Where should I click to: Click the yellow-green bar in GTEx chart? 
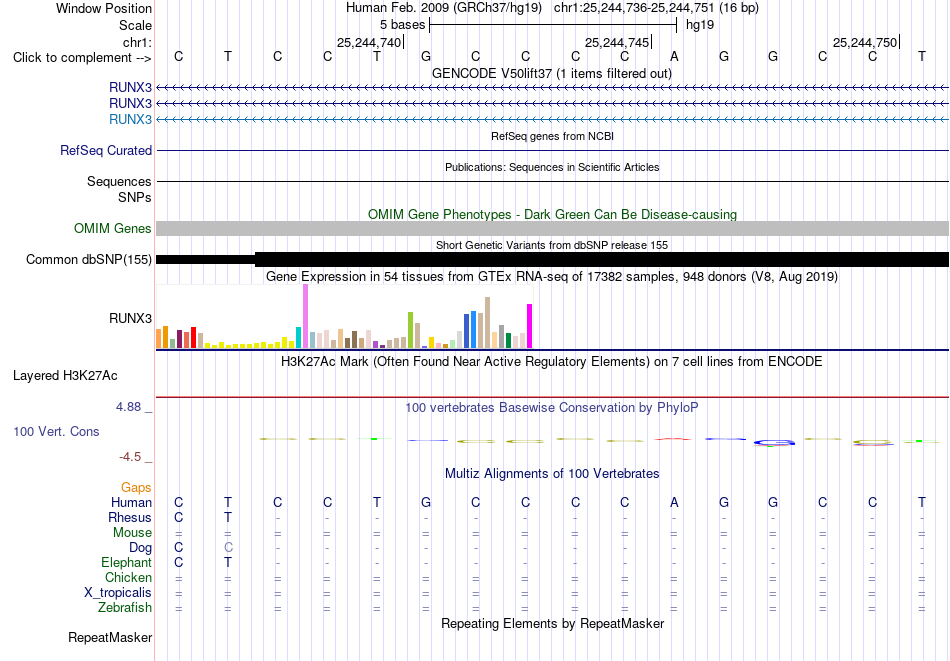click(410, 330)
